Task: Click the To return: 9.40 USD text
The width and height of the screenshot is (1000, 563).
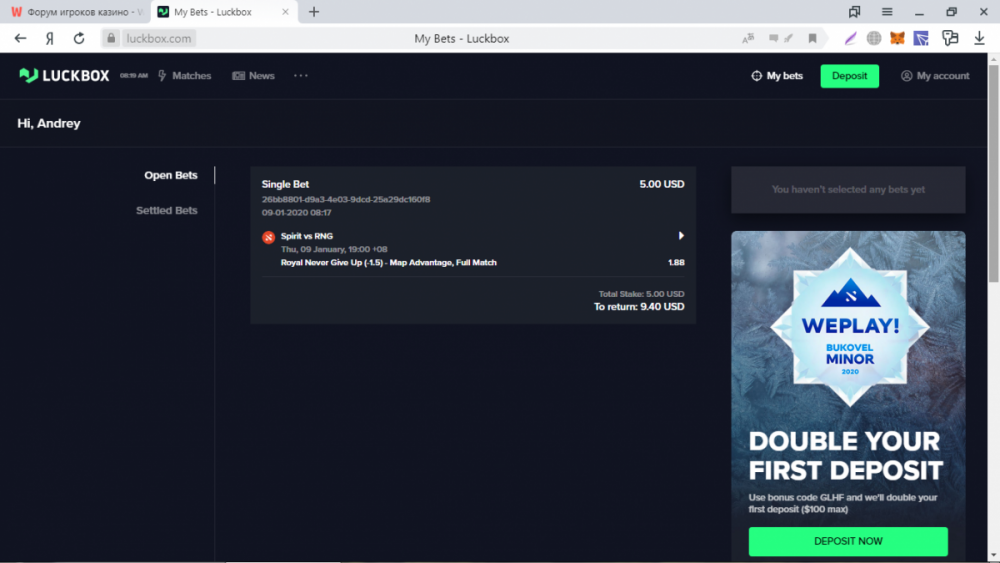Action: [639, 307]
